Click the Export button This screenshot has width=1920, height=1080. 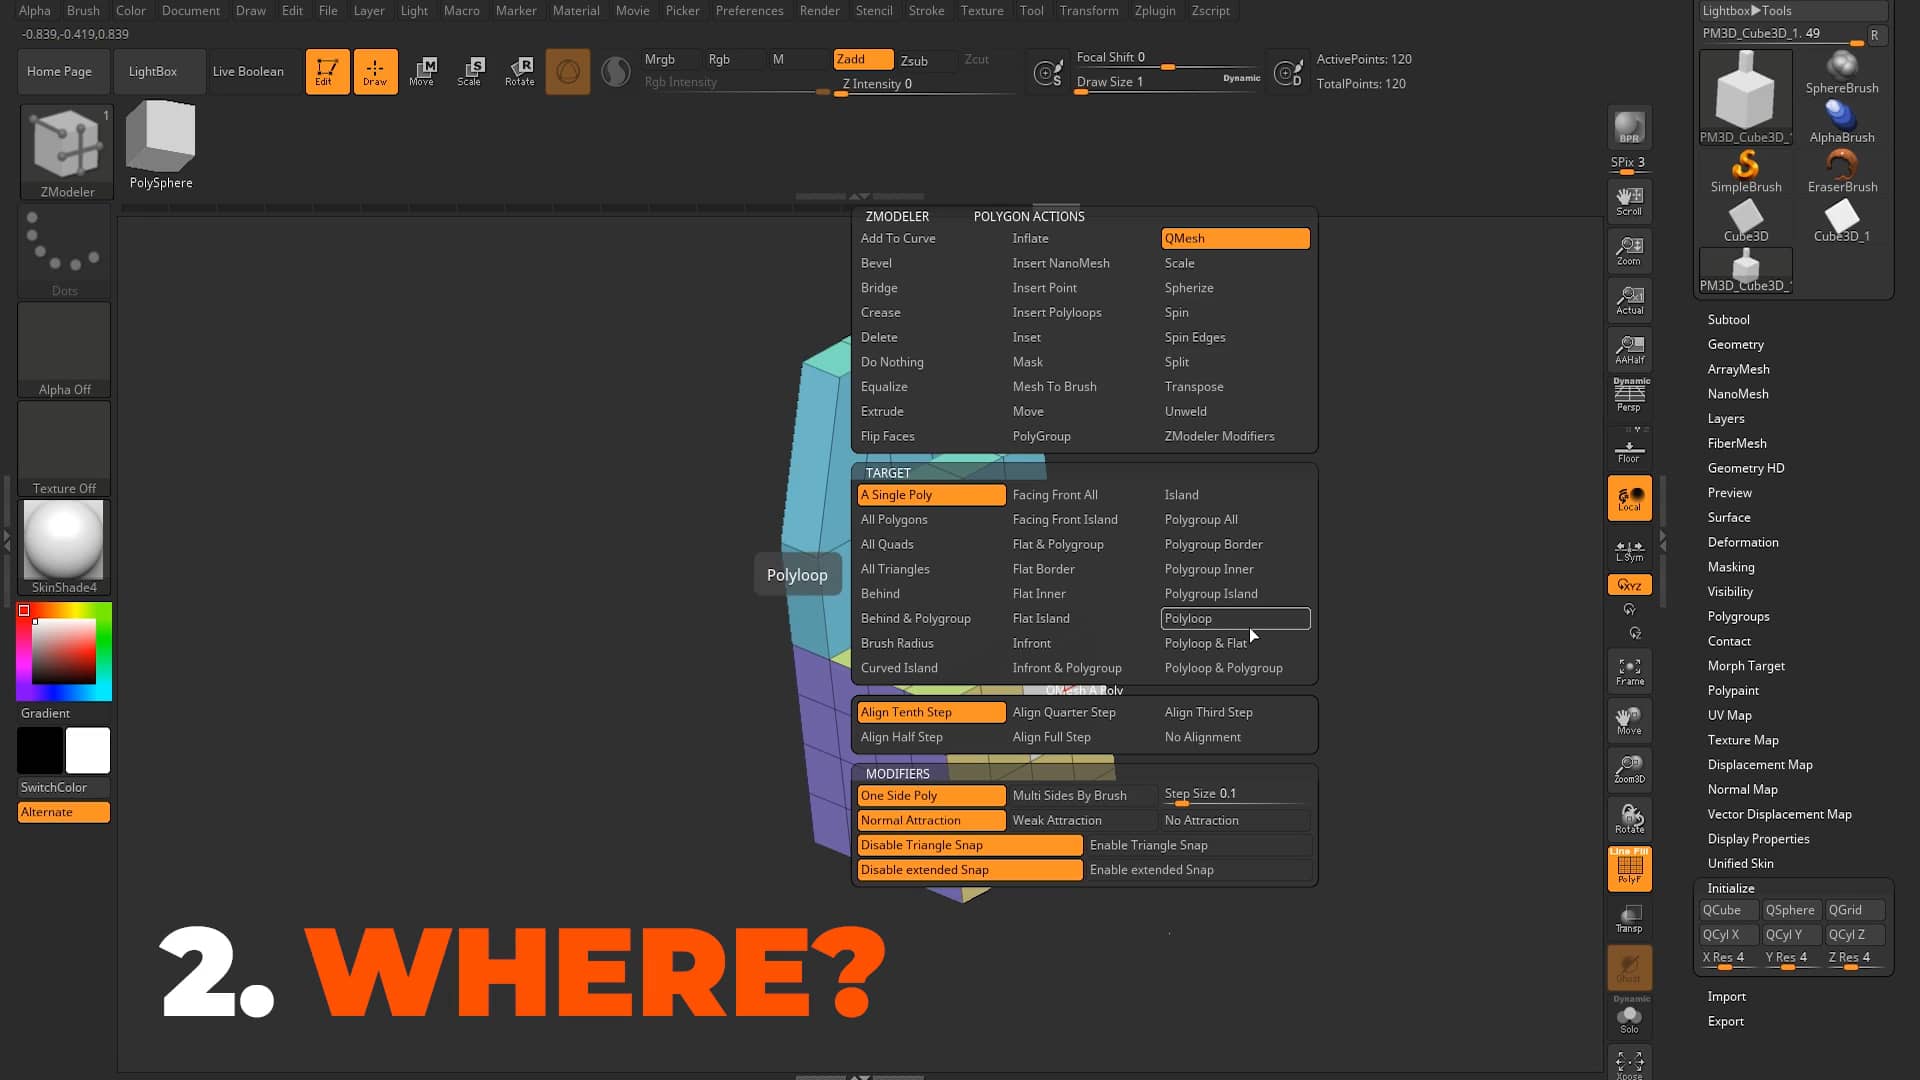(1725, 1021)
